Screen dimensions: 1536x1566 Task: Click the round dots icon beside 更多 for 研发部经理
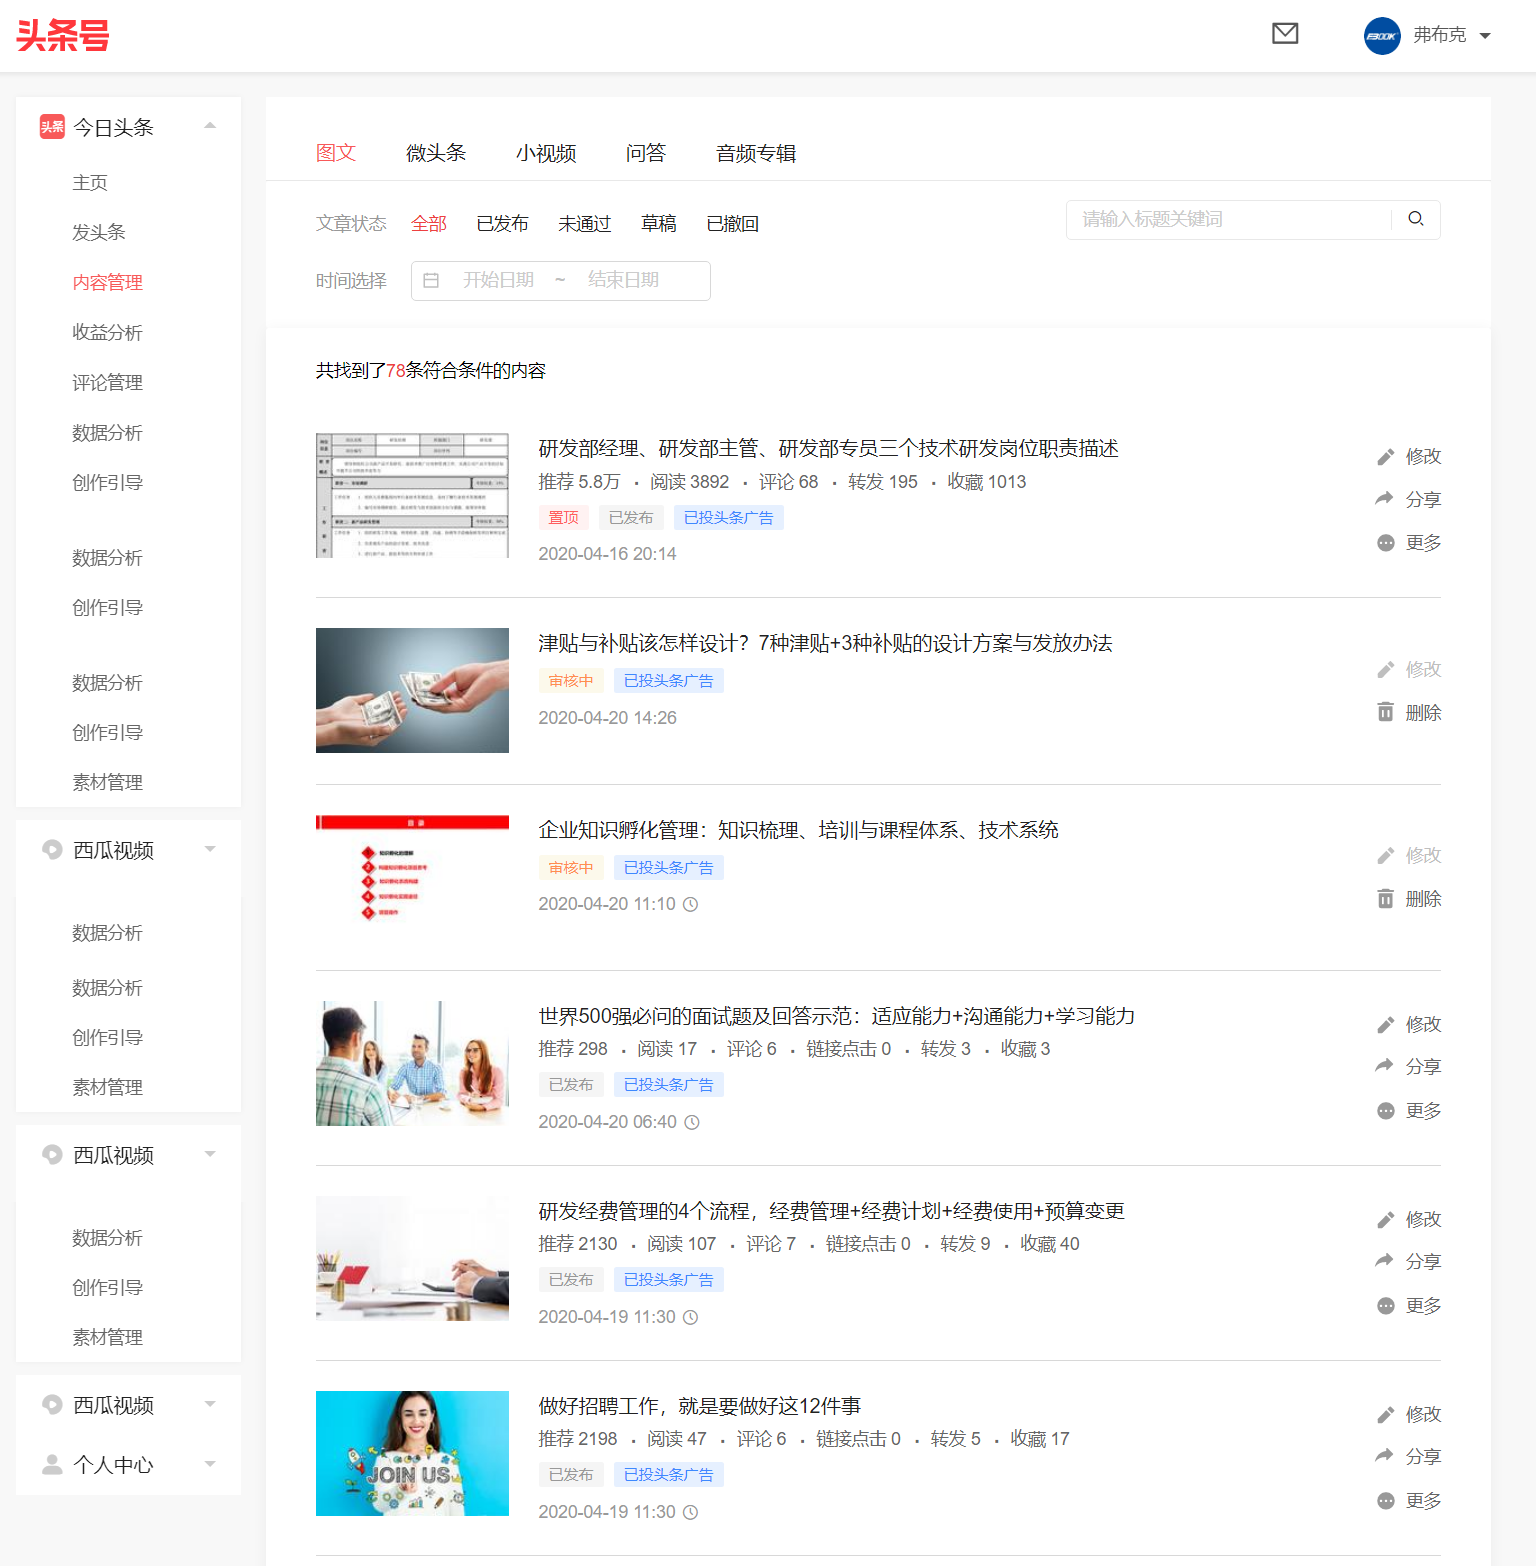coord(1385,543)
